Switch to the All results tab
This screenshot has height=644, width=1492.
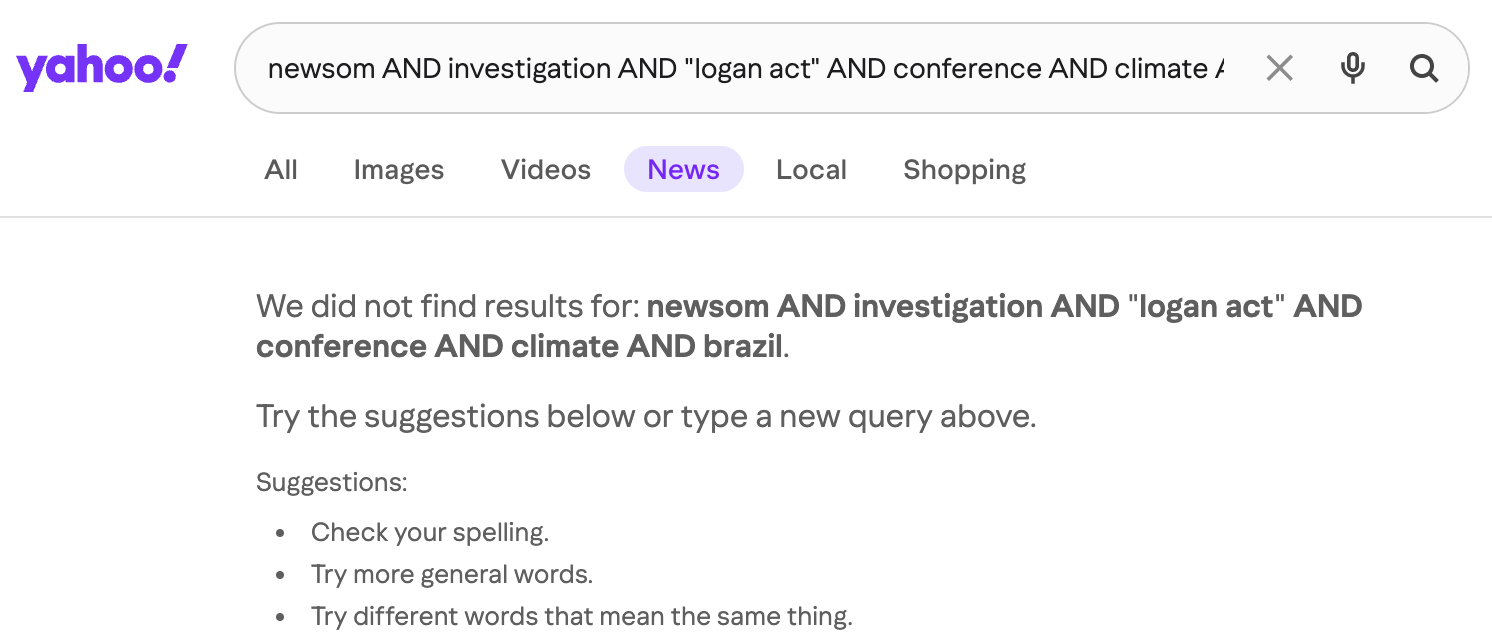click(x=281, y=170)
